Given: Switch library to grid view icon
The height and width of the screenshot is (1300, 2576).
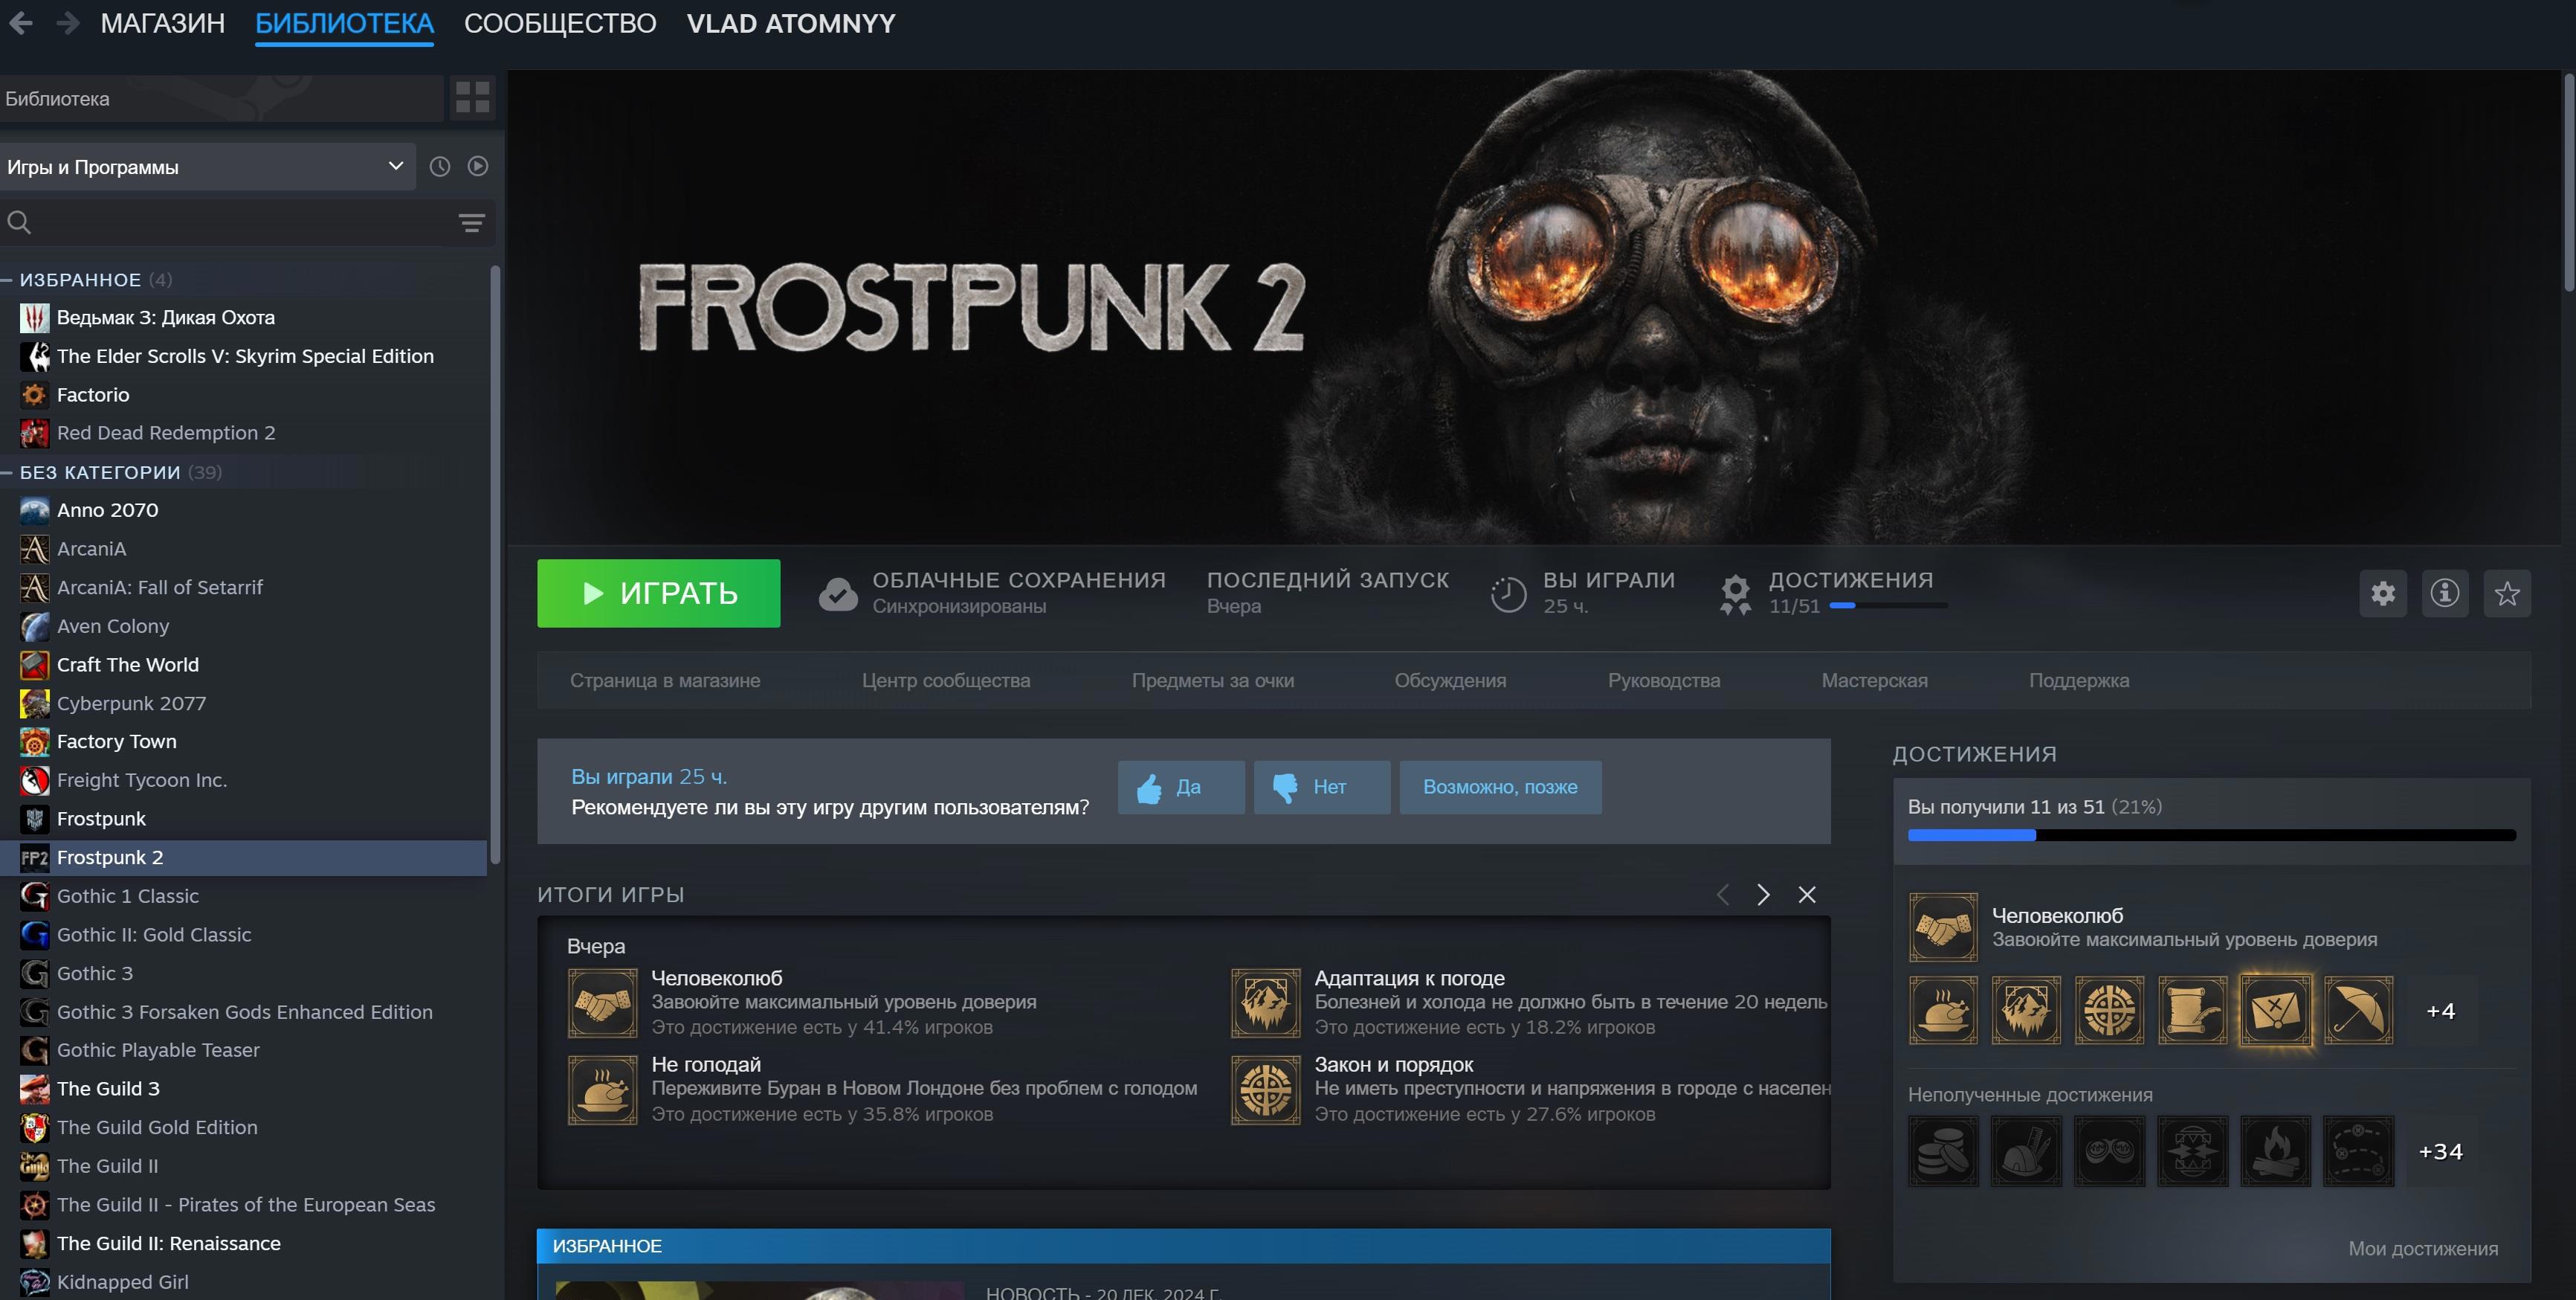Looking at the screenshot, I should pyautogui.click(x=472, y=98).
